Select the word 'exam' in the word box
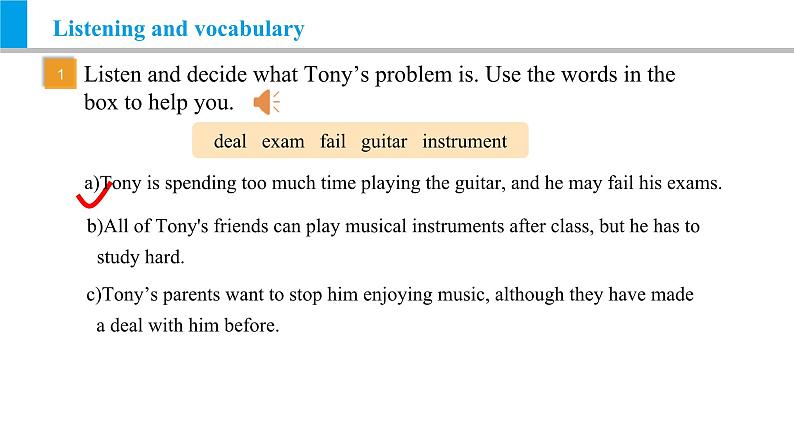This screenshot has width=794, height=447. coord(283,141)
